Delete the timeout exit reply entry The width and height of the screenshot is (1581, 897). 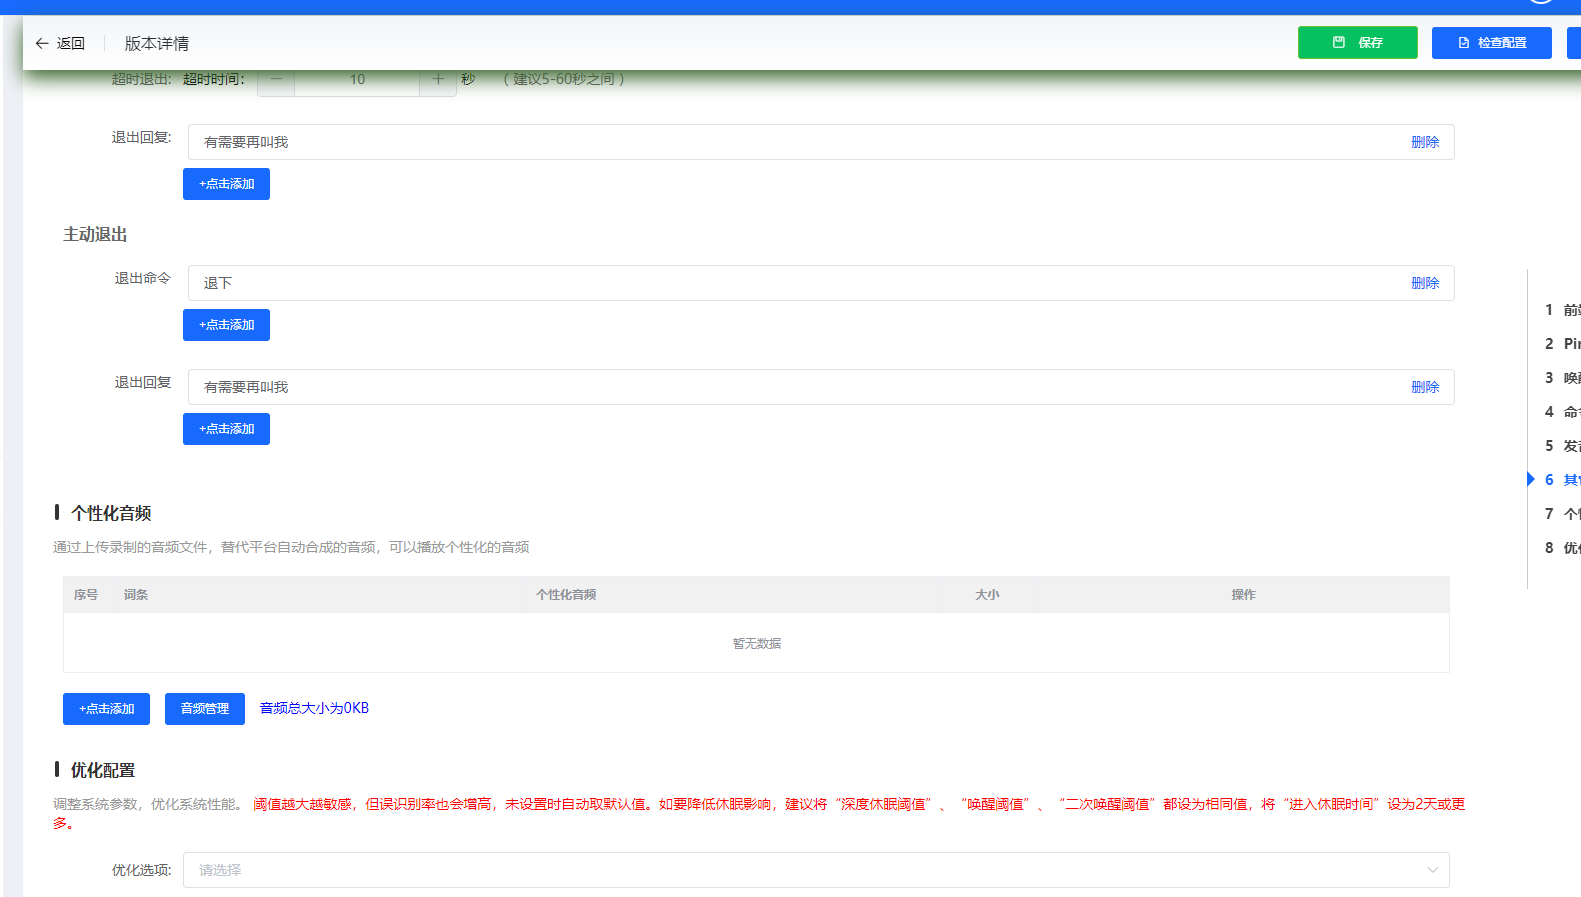tap(1424, 142)
